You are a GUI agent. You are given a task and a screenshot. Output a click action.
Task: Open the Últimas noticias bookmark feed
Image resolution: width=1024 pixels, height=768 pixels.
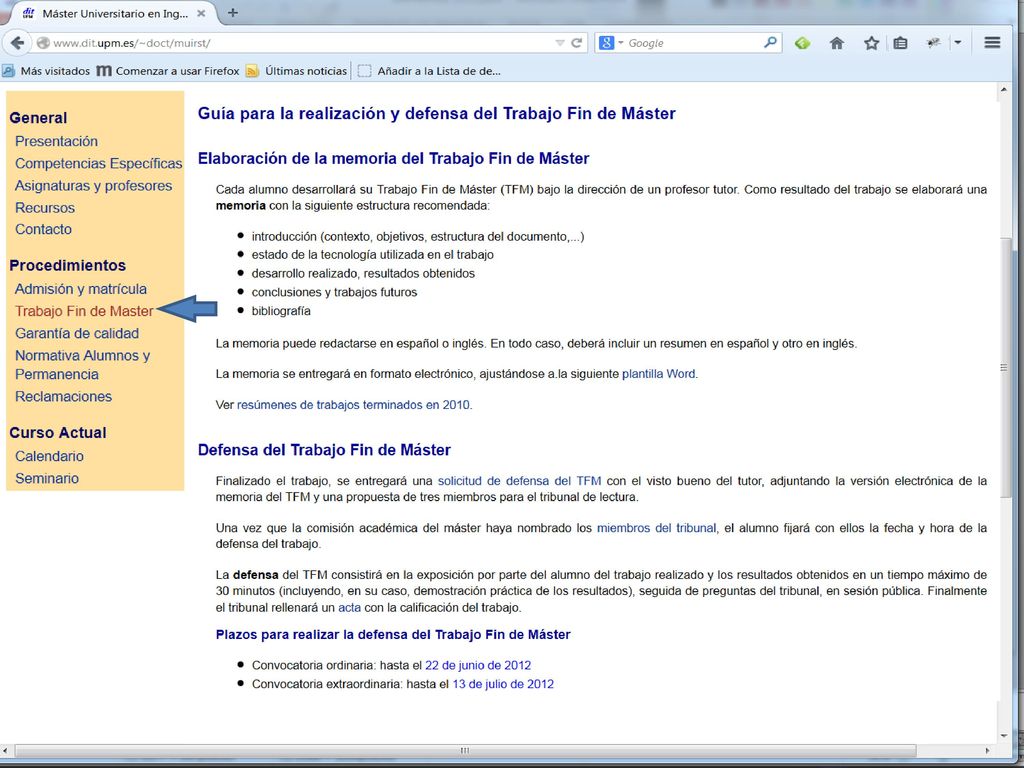(x=296, y=71)
